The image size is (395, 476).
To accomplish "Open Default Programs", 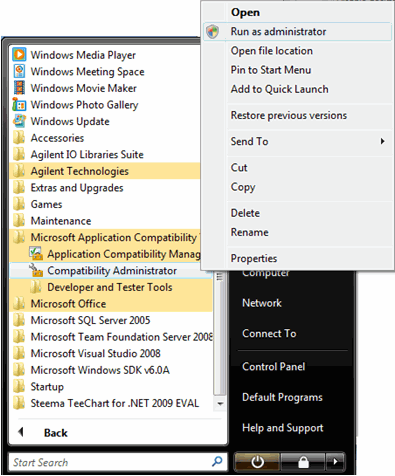I will [282, 397].
